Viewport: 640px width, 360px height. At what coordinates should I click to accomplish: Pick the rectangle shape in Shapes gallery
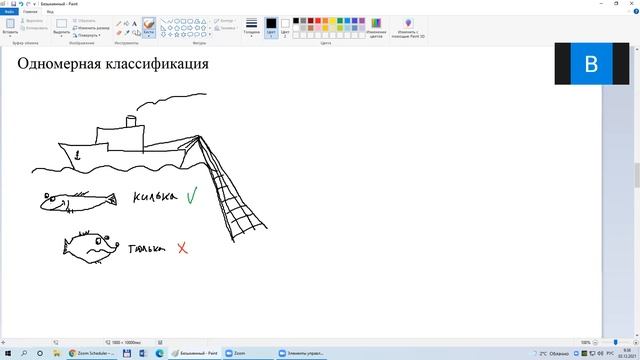click(183, 21)
